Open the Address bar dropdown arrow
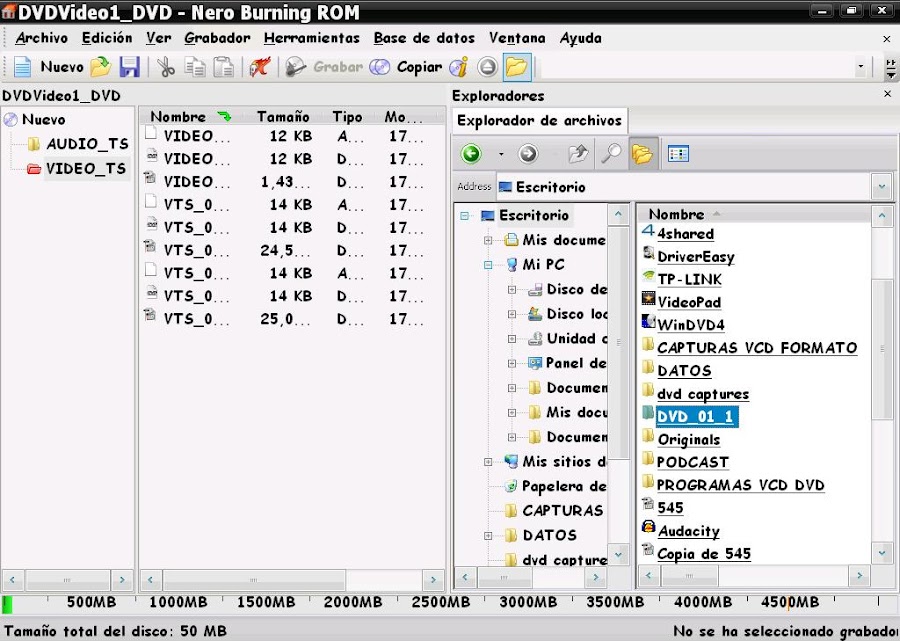 tap(882, 187)
